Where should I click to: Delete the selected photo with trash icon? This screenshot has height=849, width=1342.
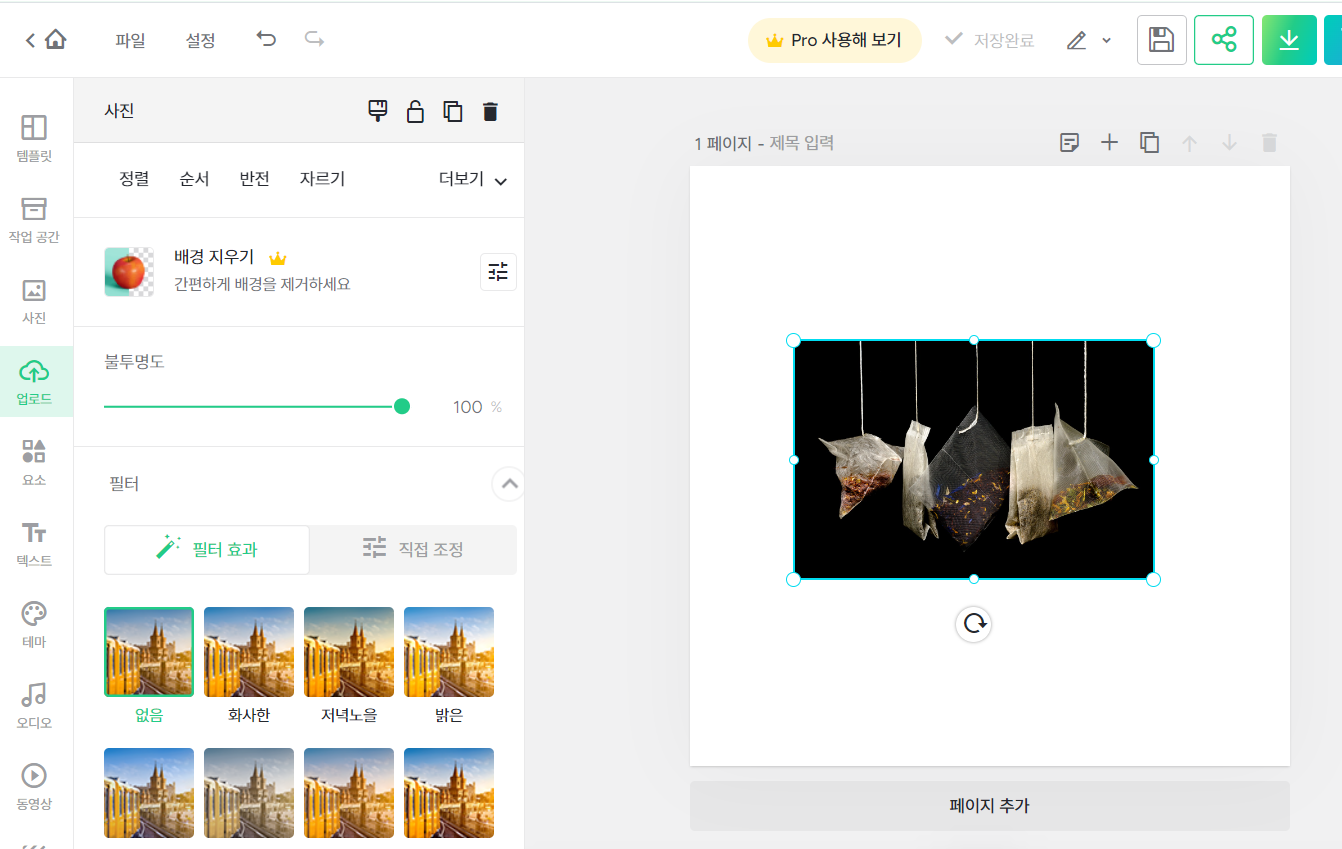pos(490,111)
